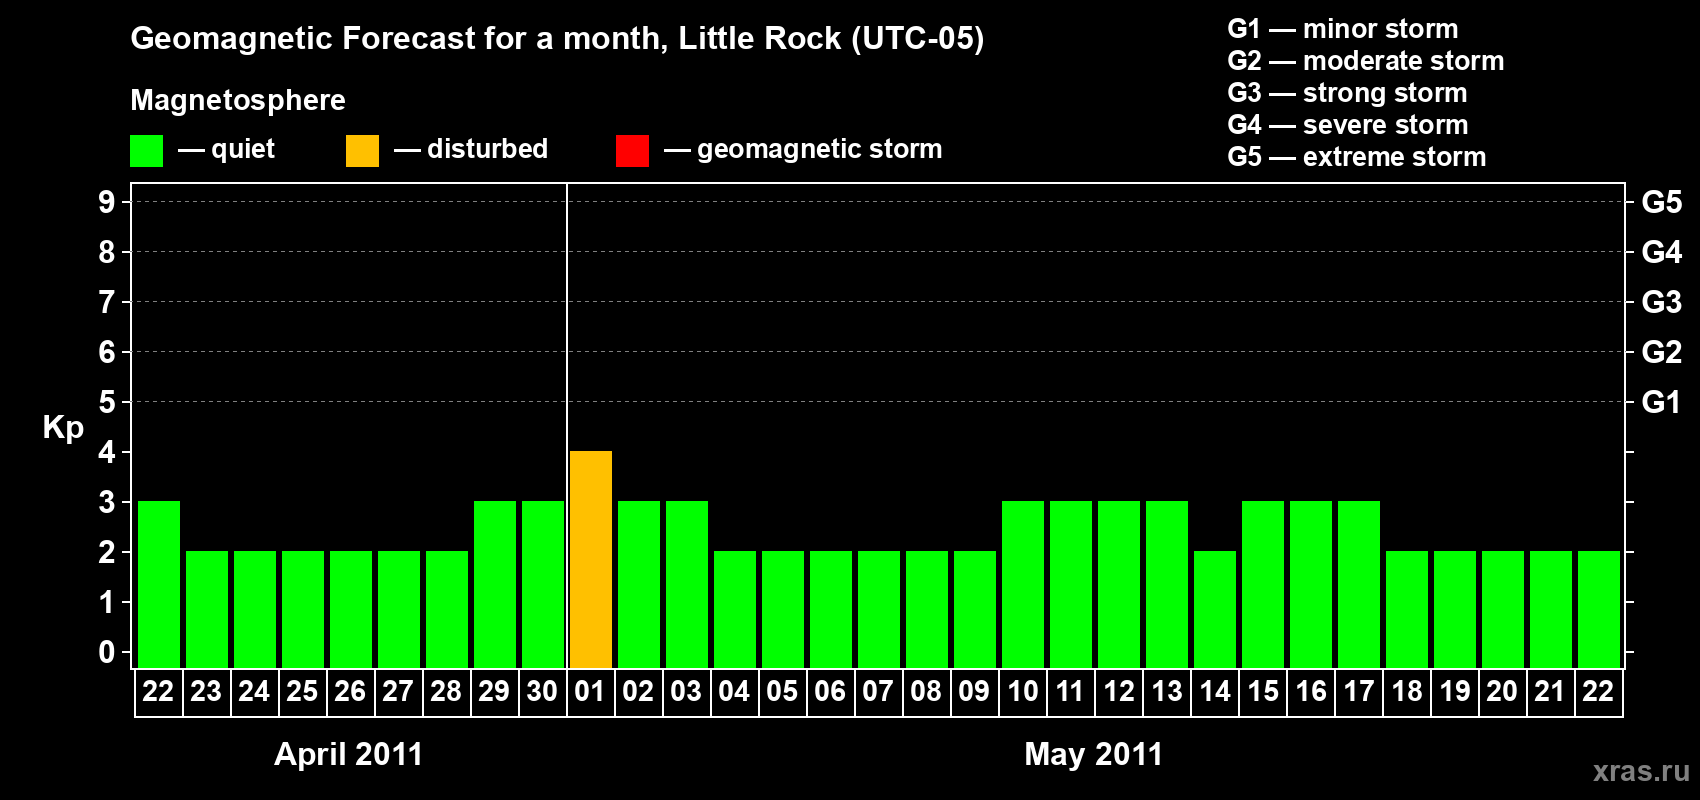Screen dimensions: 1700x800
Task: Click the 'G1 — minor storm' legend line
Action: 1343,29
